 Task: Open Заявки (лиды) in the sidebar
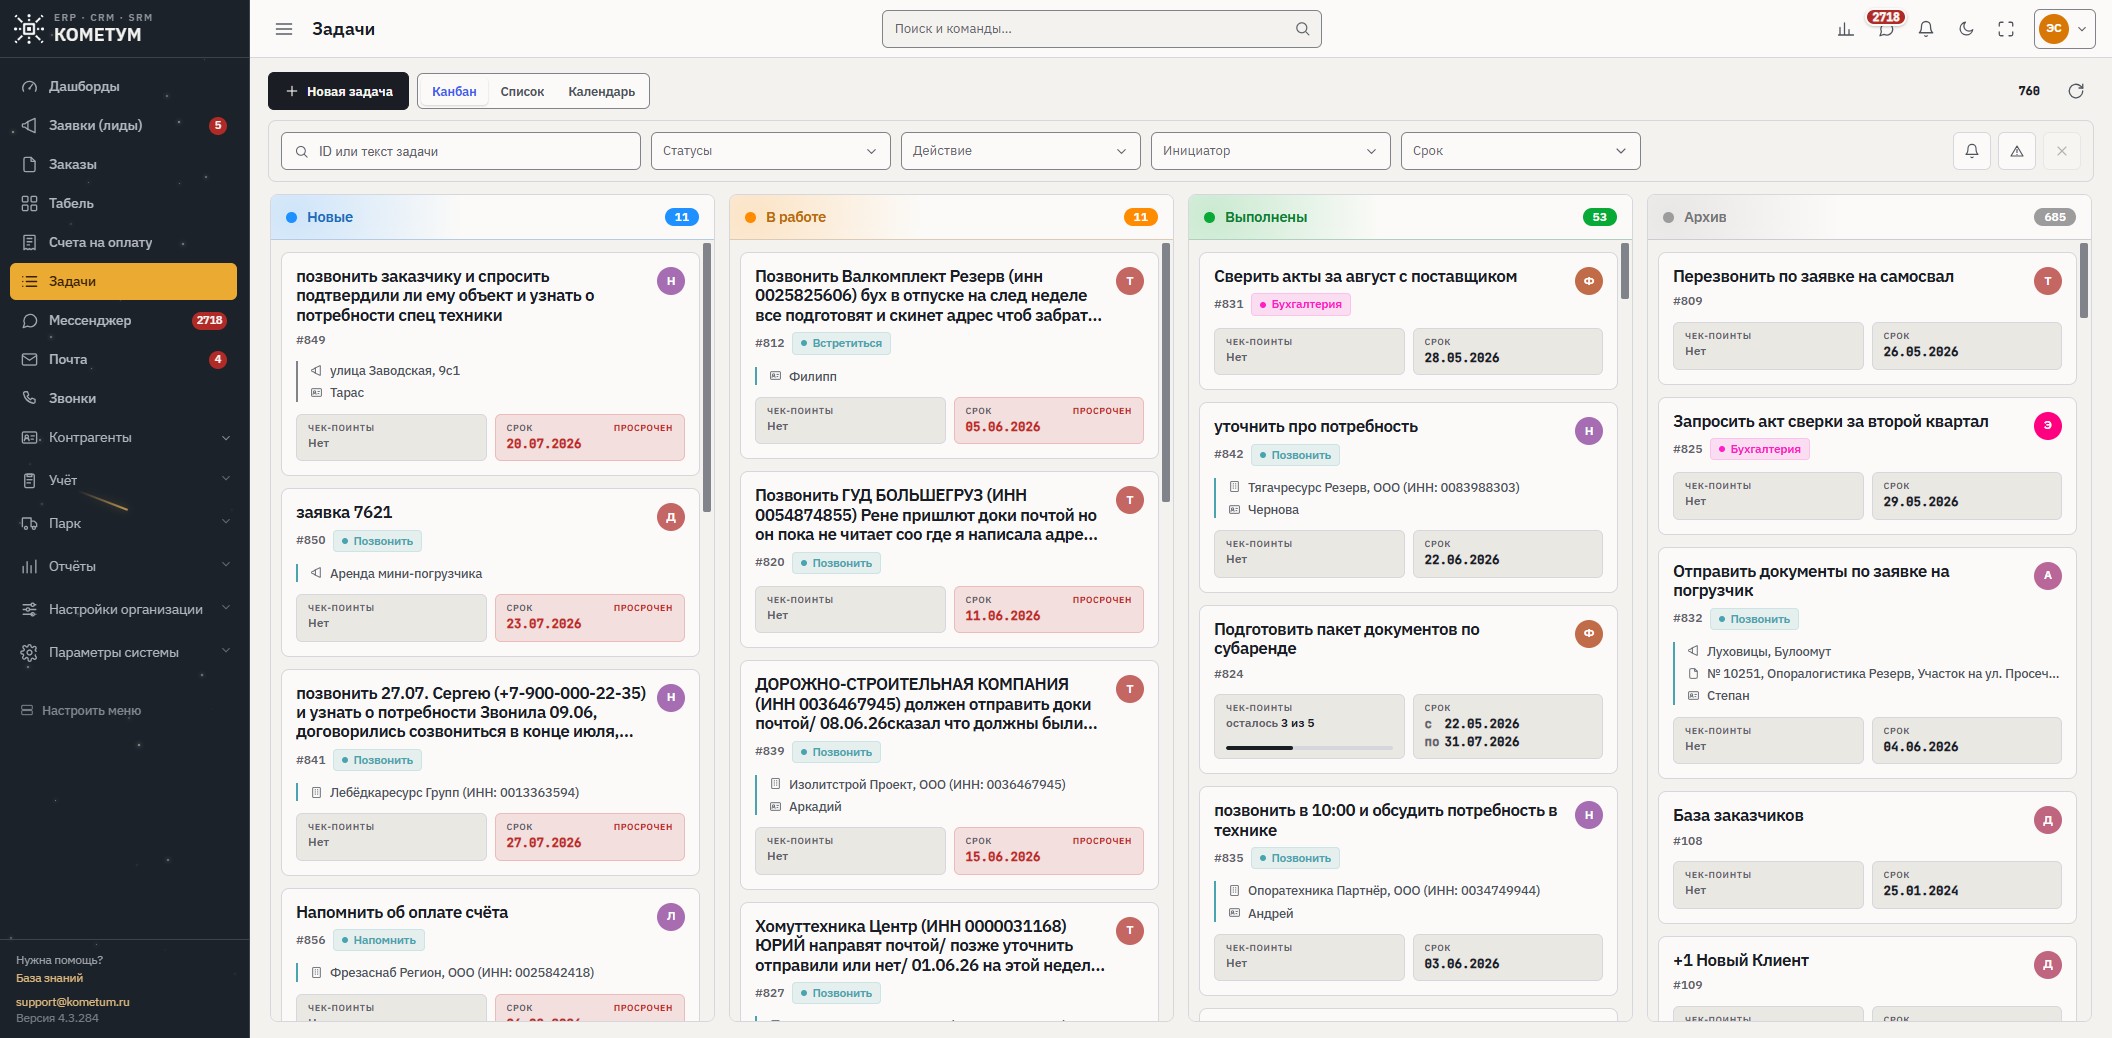(x=123, y=125)
